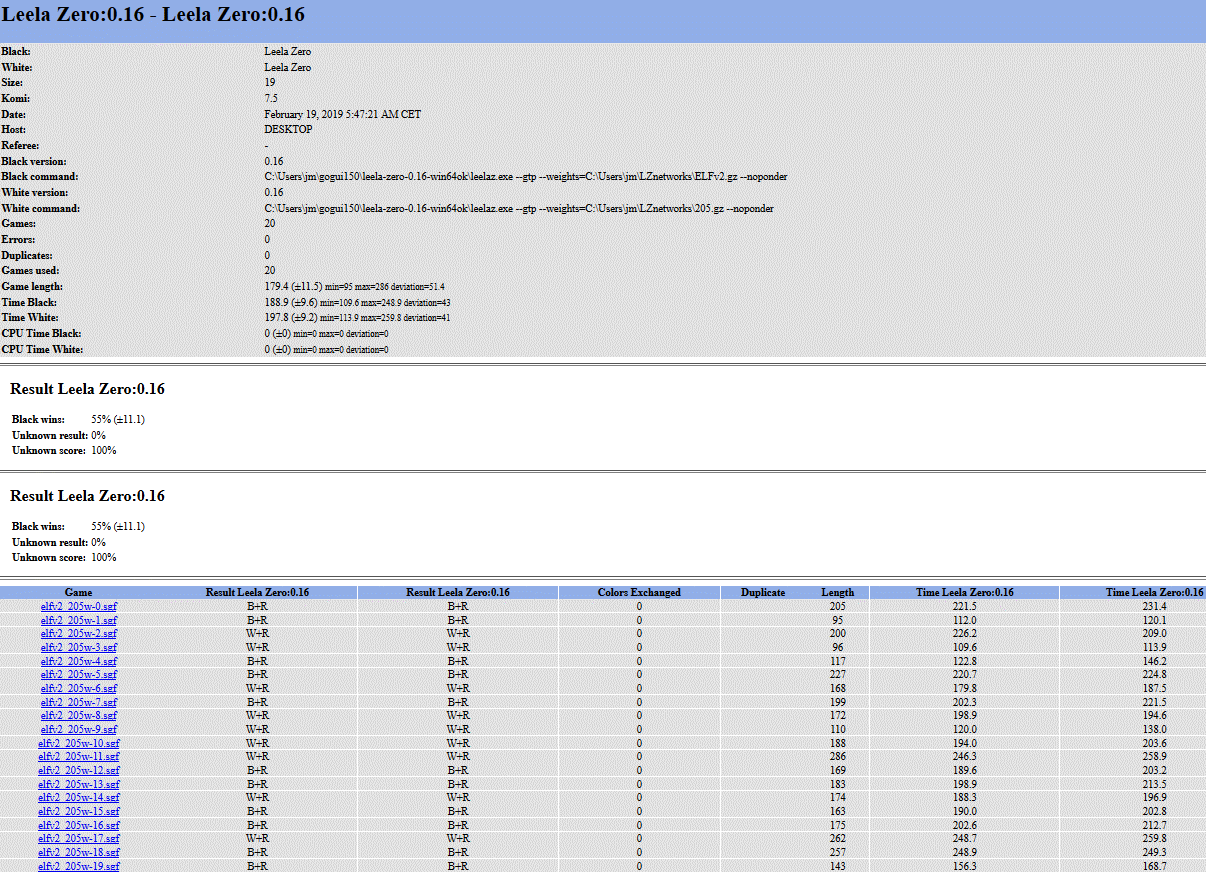Click the Length column header
1206x877 pixels.
[x=838, y=592]
